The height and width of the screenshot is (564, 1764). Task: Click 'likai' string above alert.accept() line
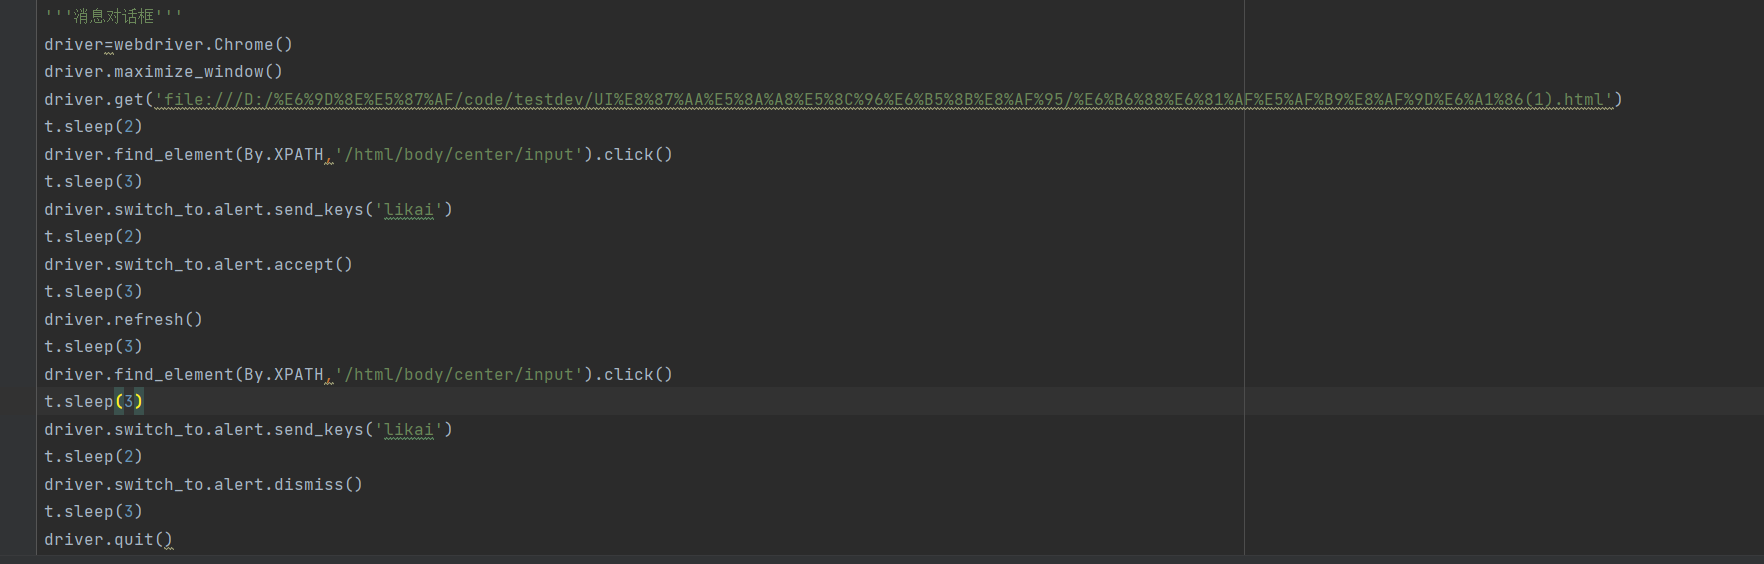(409, 210)
